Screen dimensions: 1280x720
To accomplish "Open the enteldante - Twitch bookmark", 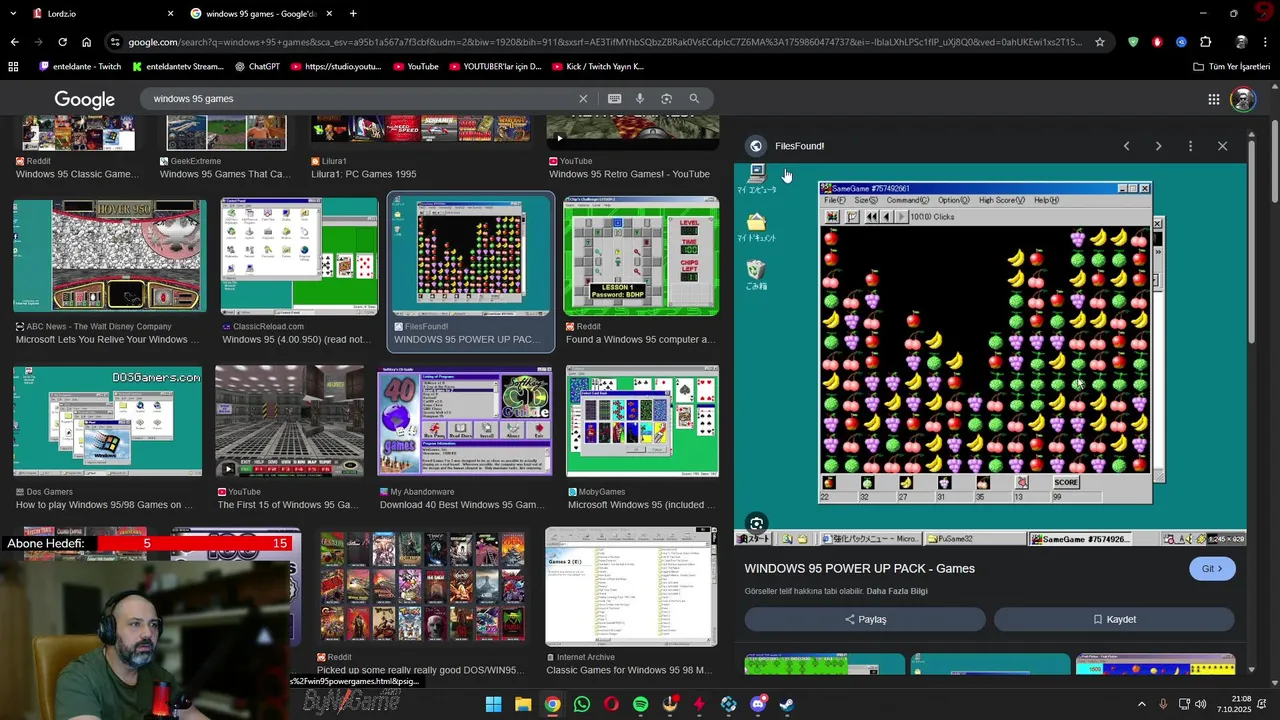I will coord(79,66).
